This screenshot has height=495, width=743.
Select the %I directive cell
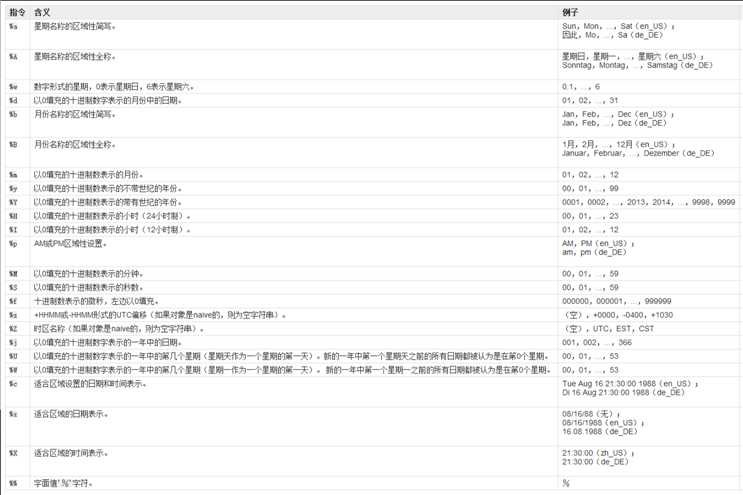[x=13, y=230]
